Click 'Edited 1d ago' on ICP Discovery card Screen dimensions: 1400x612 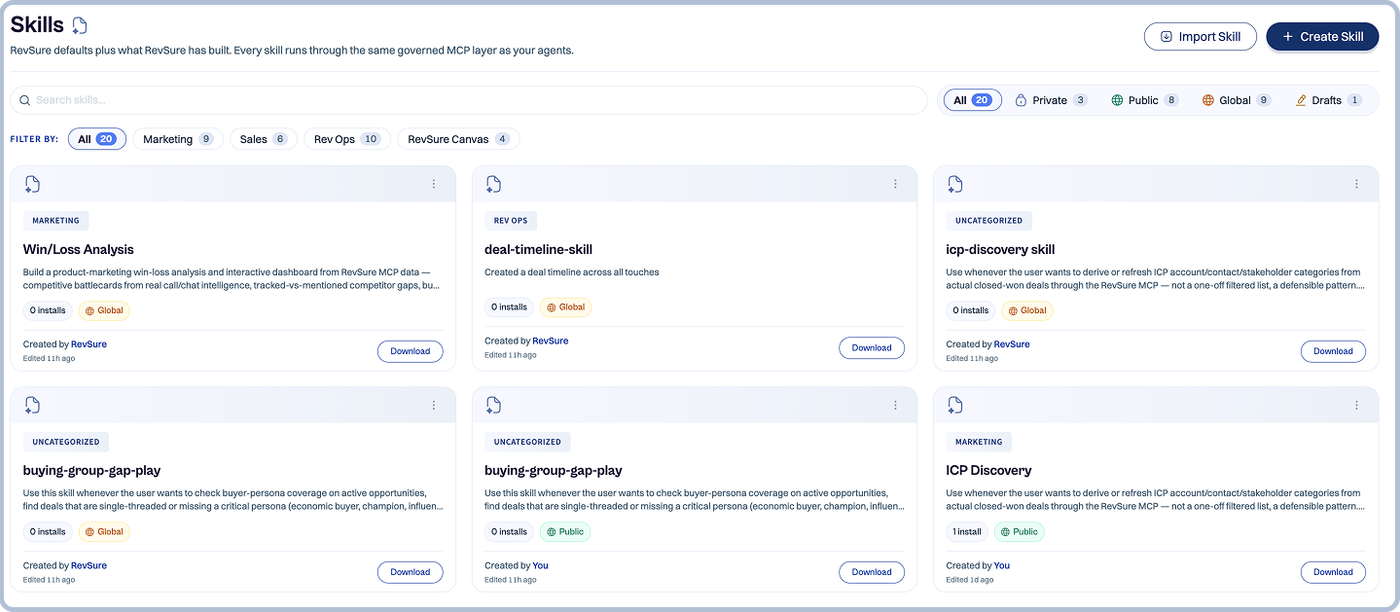point(970,579)
